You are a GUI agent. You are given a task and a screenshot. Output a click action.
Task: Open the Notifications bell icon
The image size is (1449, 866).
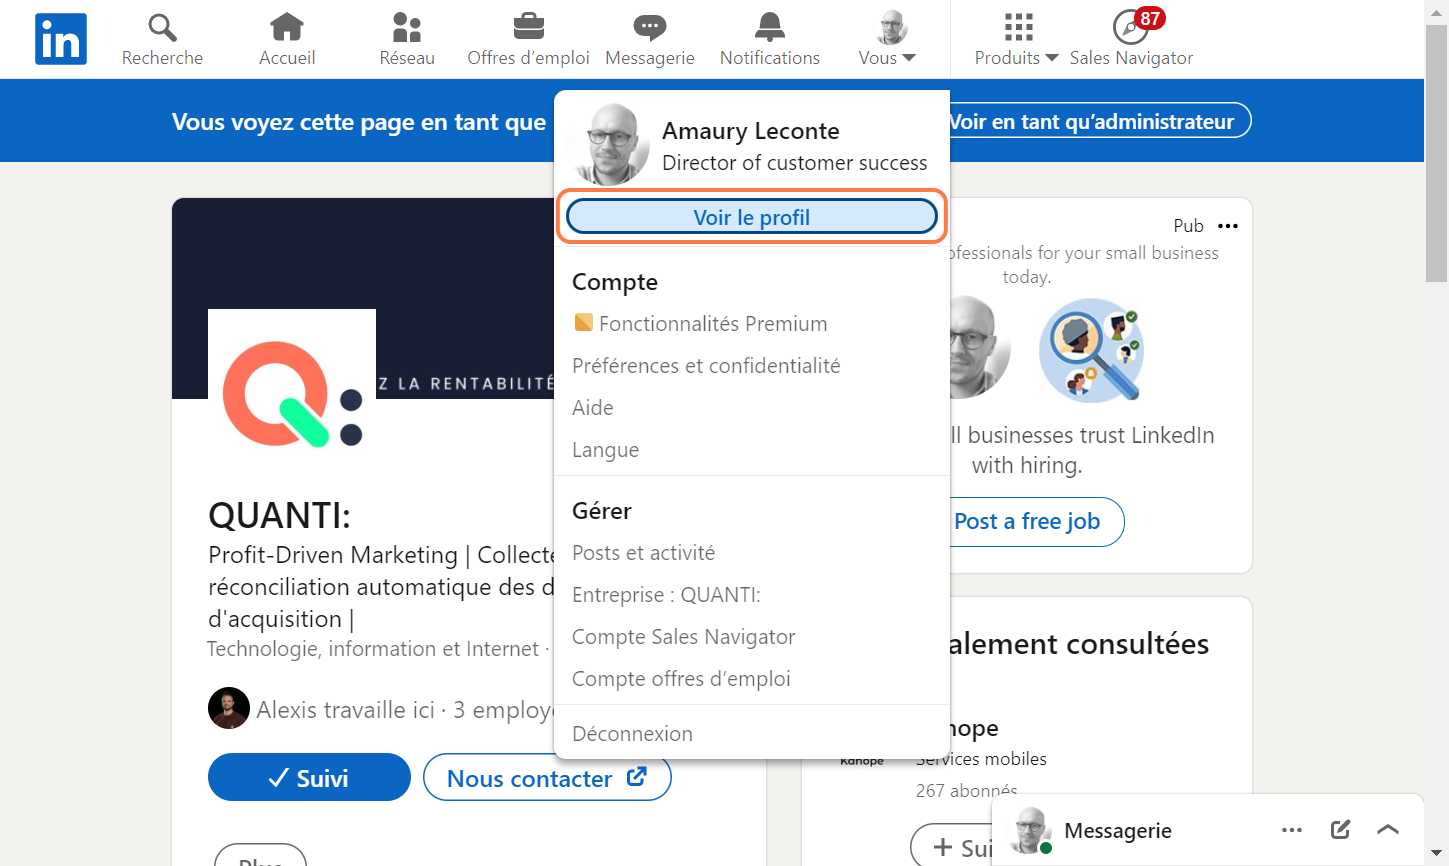[x=770, y=27]
